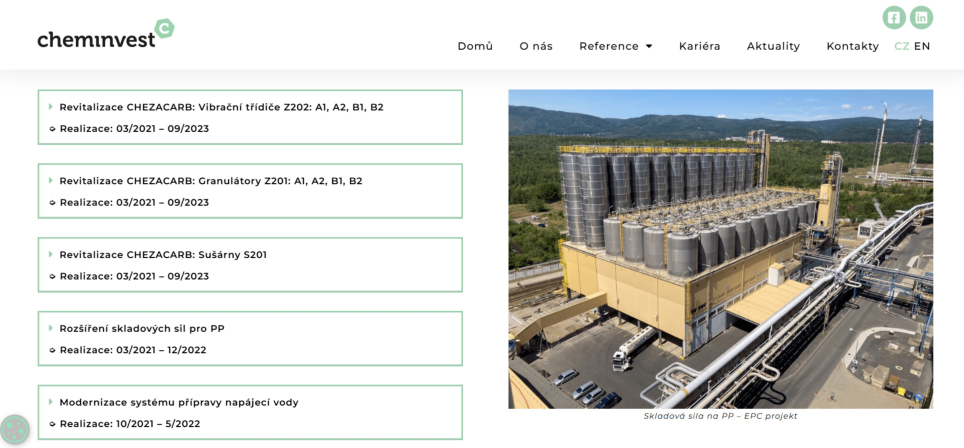
Task: Click the Cheminvest logo
Action: 106,34
